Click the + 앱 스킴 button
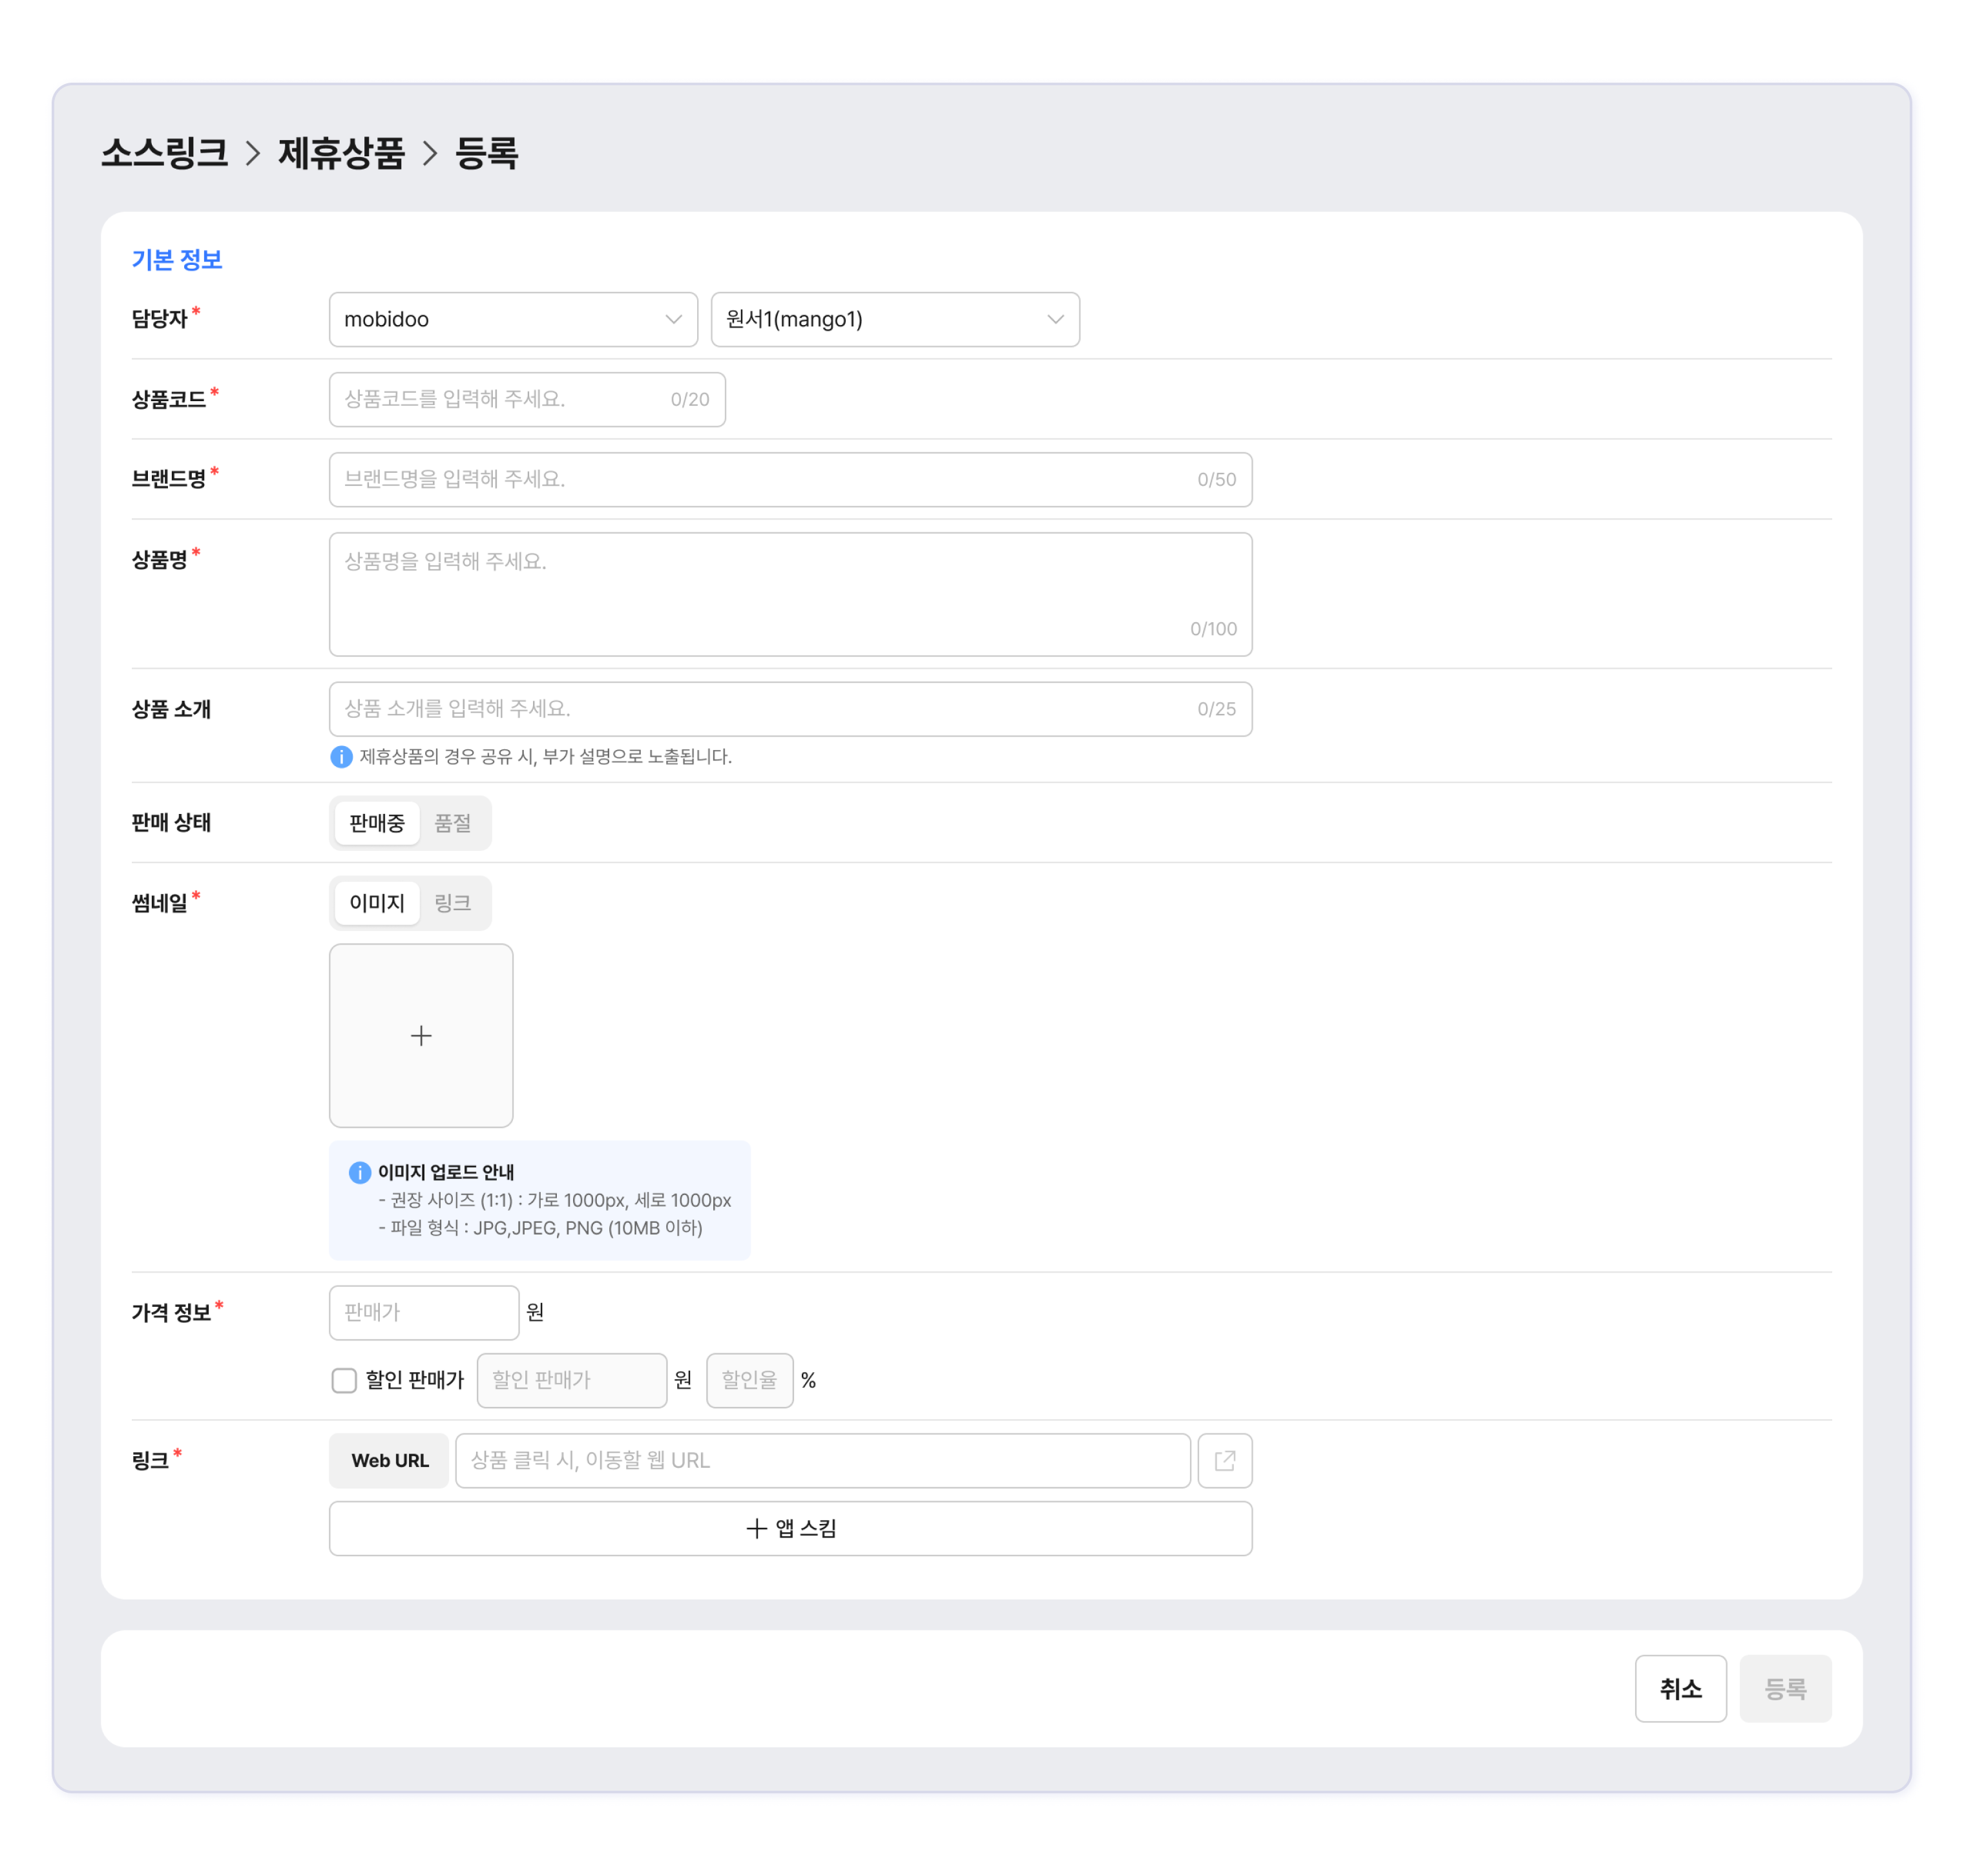 point(790,1528)
